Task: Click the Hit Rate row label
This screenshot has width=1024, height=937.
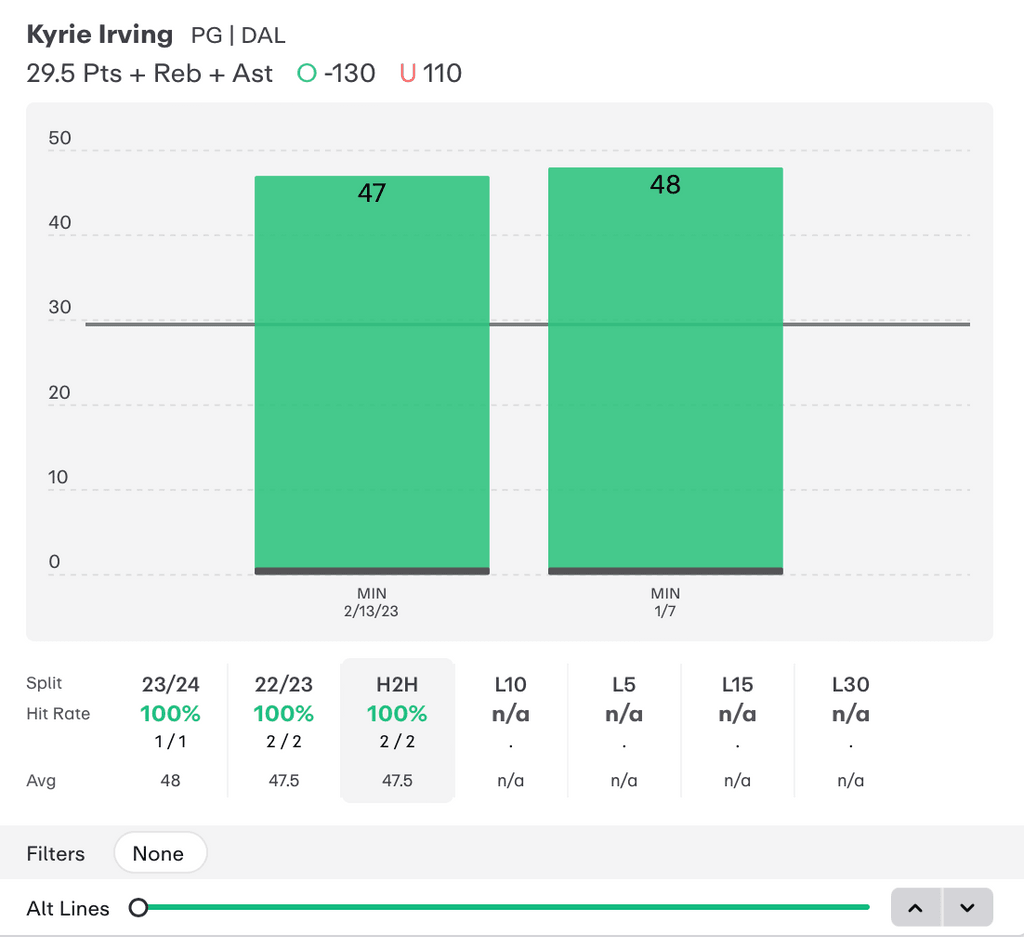Action: 58,714
